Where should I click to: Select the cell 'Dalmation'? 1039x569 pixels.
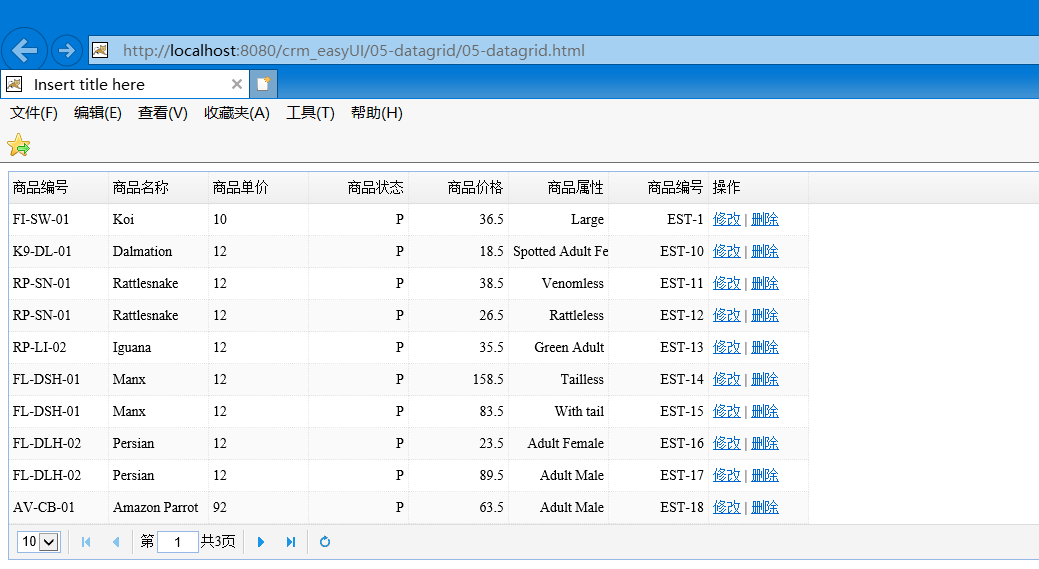[158, 251]
